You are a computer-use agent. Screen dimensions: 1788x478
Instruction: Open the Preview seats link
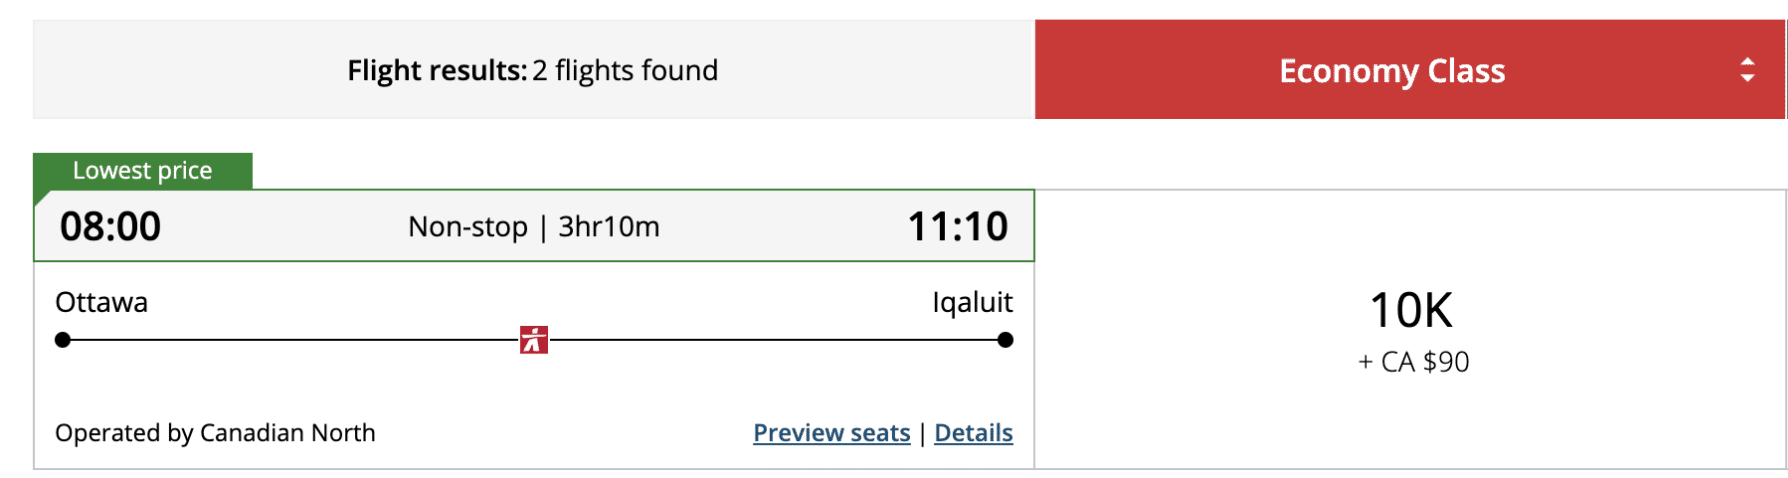[831, 433]
